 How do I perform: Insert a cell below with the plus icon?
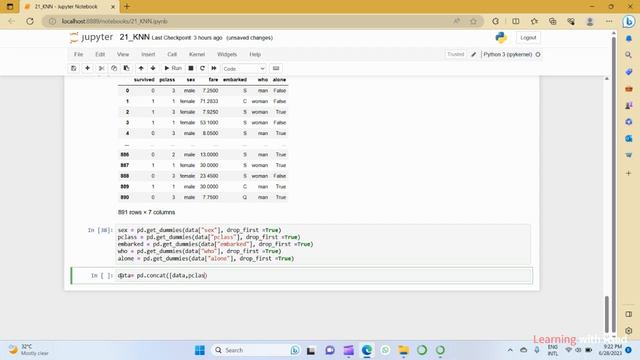pos(87,68)
